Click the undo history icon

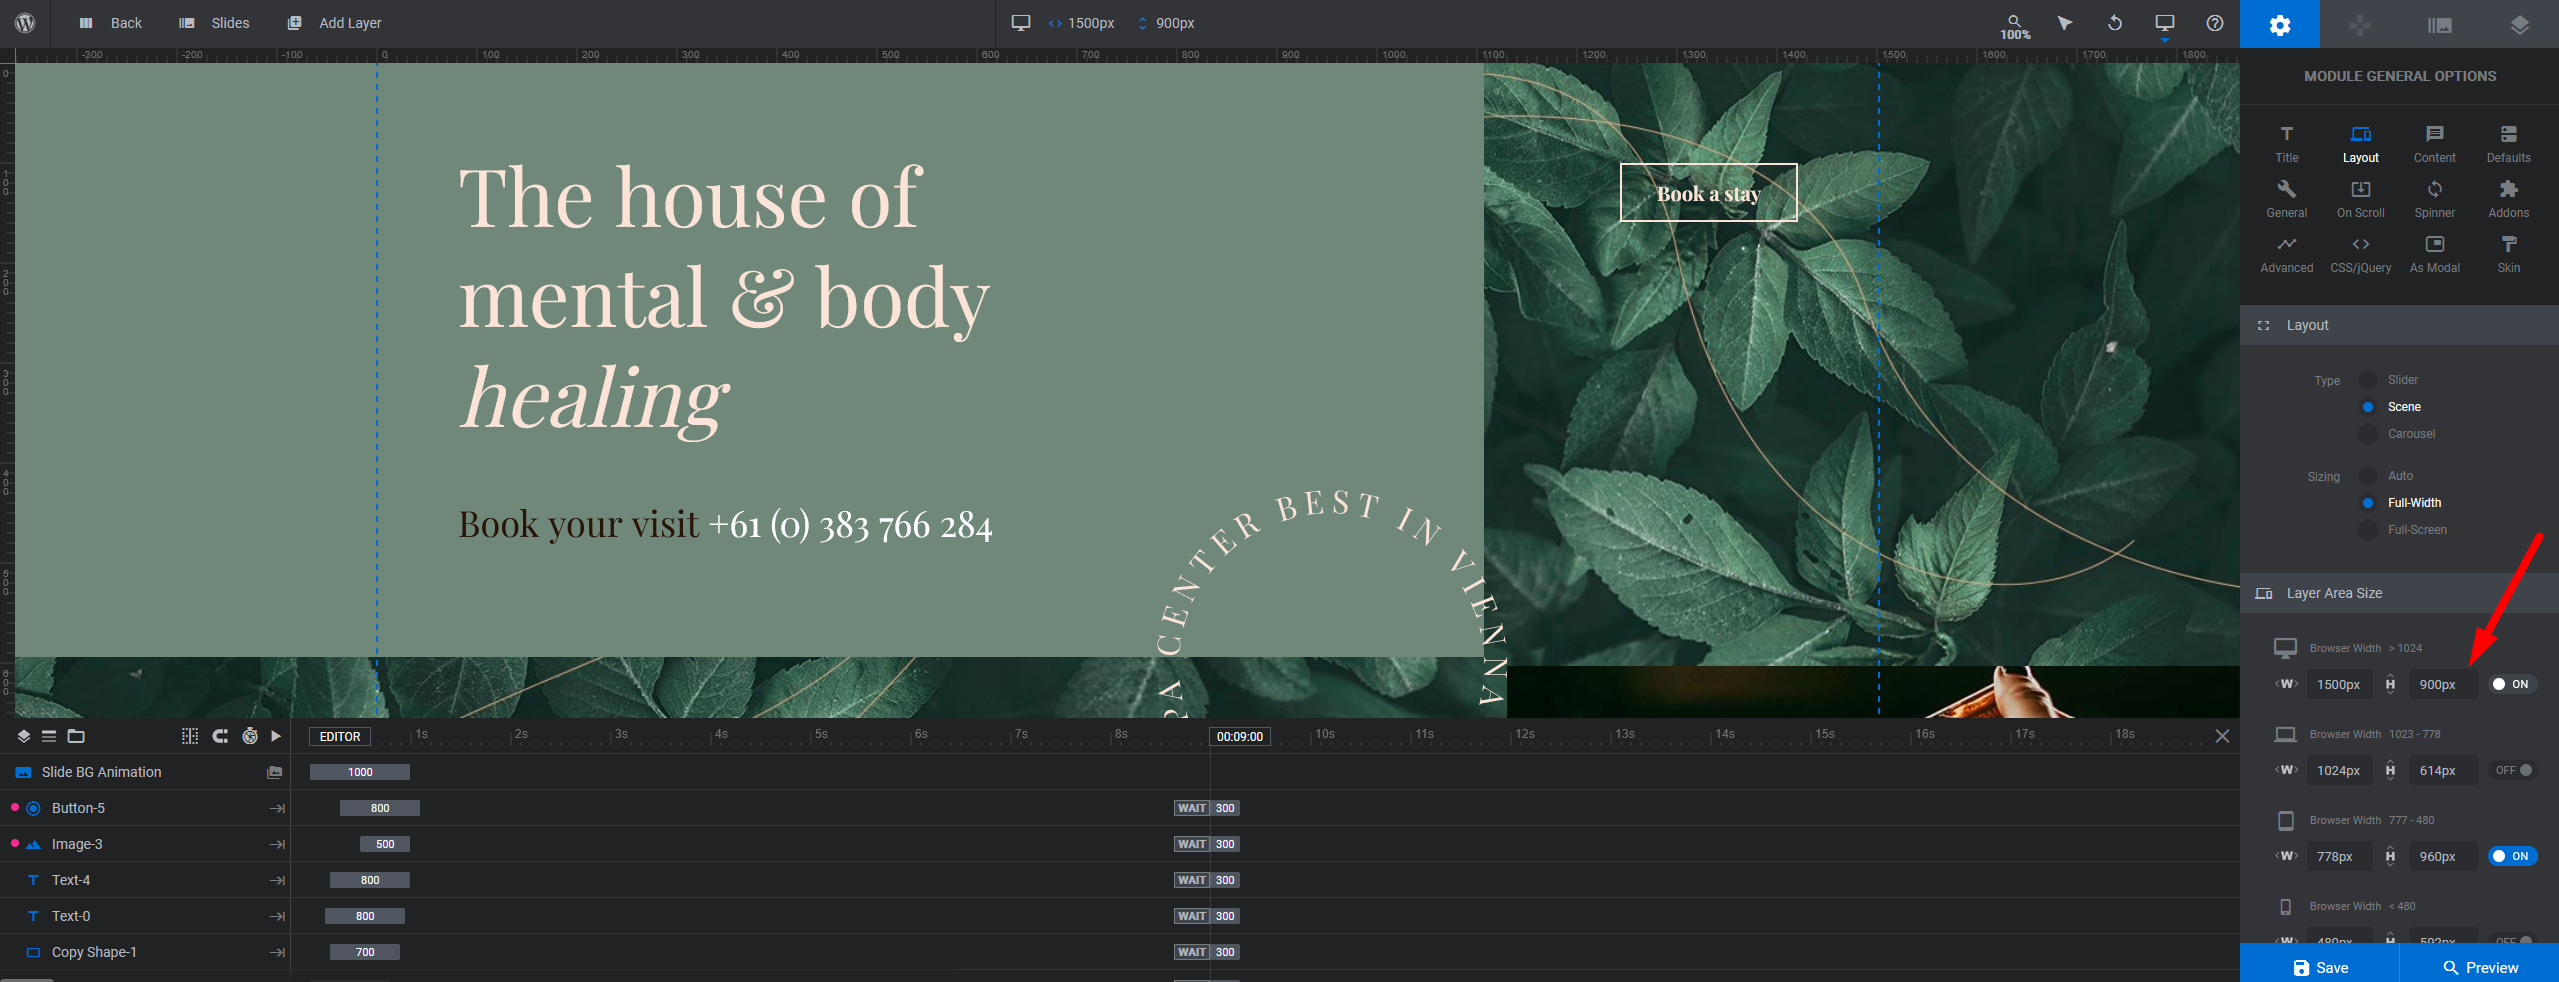pyautogui.click(x=2115, y=23)
